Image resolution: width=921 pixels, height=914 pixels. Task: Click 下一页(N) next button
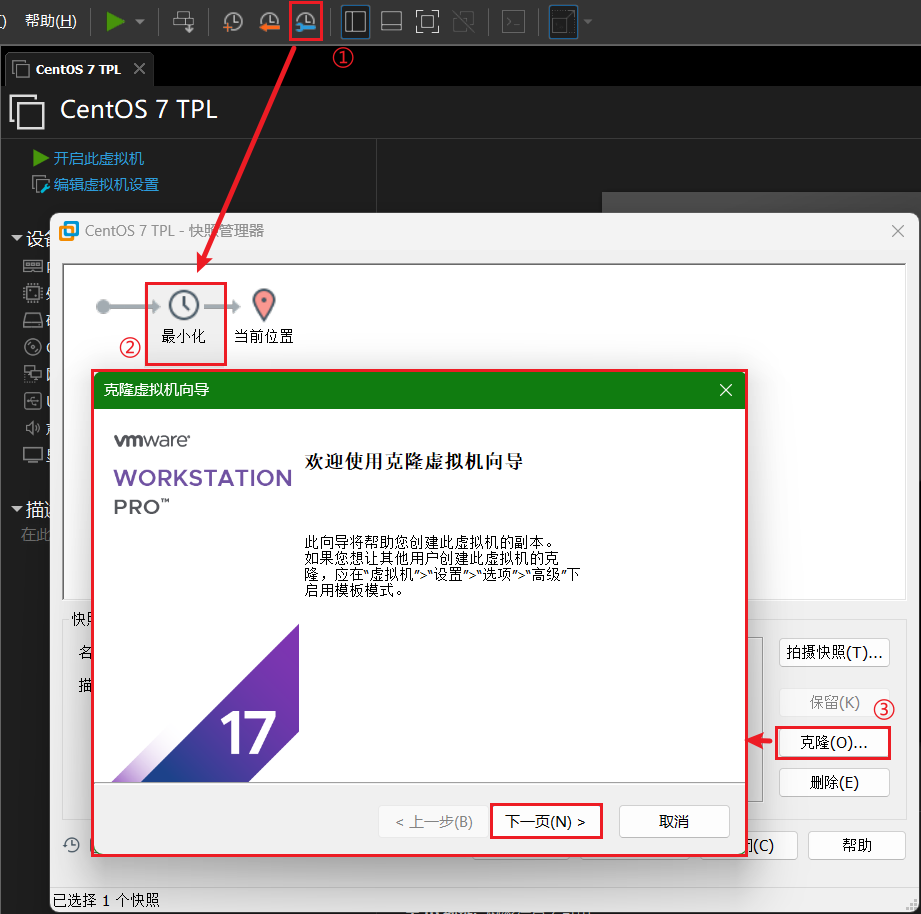546,821
